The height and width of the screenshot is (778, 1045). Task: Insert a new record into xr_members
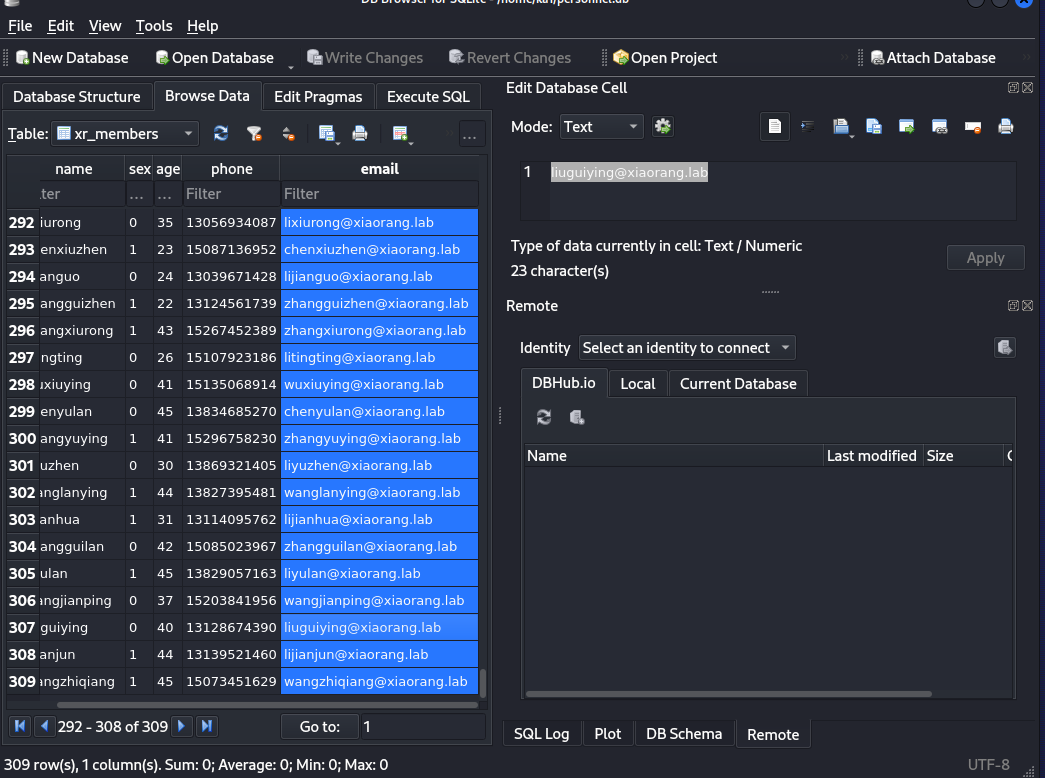click(x=399, y=132)
